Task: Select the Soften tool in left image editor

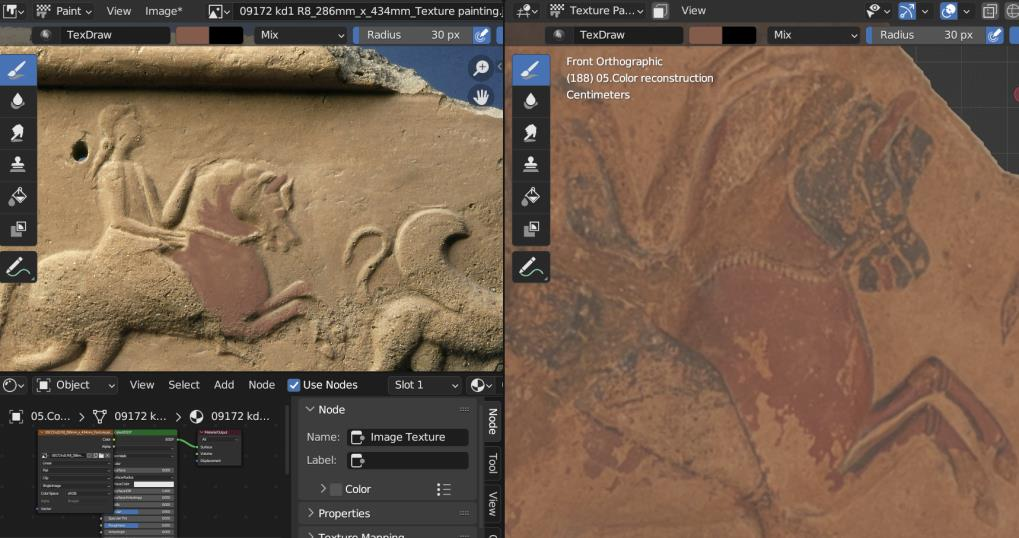Action: pos(18,100)
